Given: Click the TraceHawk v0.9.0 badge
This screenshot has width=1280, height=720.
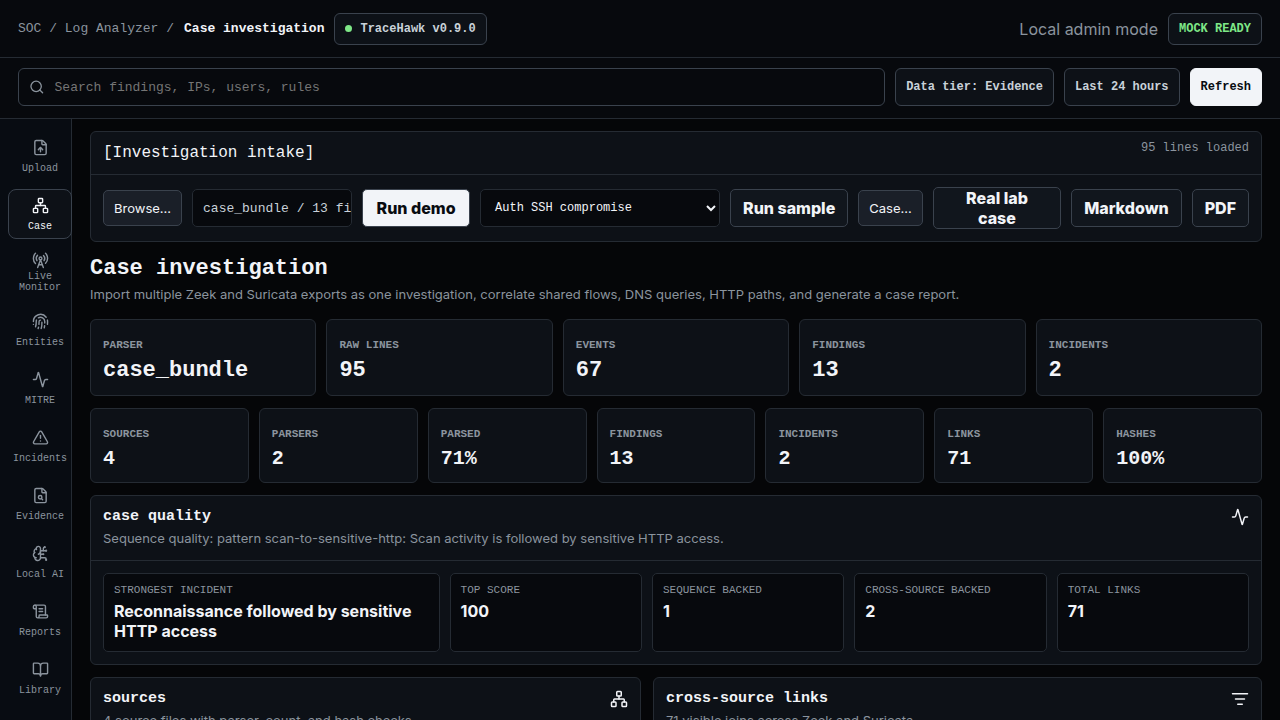Looking at the screenshot, I should (x=410, y=29).
